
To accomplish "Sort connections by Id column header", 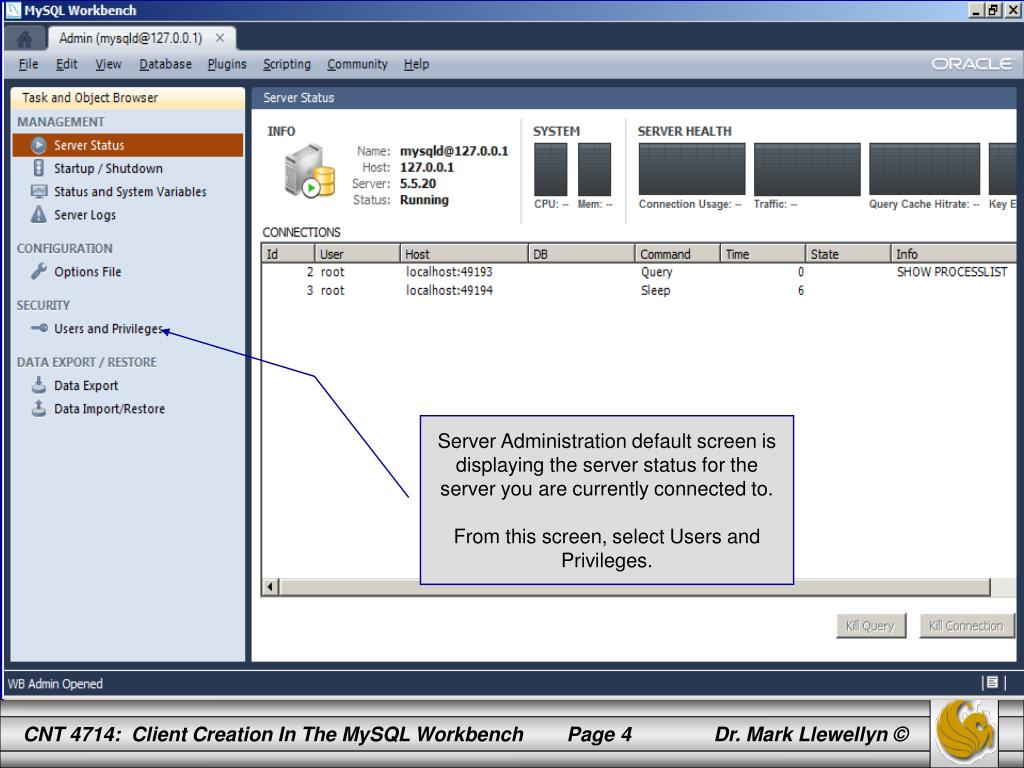I will pyautogui.click(x=288, y=253).
